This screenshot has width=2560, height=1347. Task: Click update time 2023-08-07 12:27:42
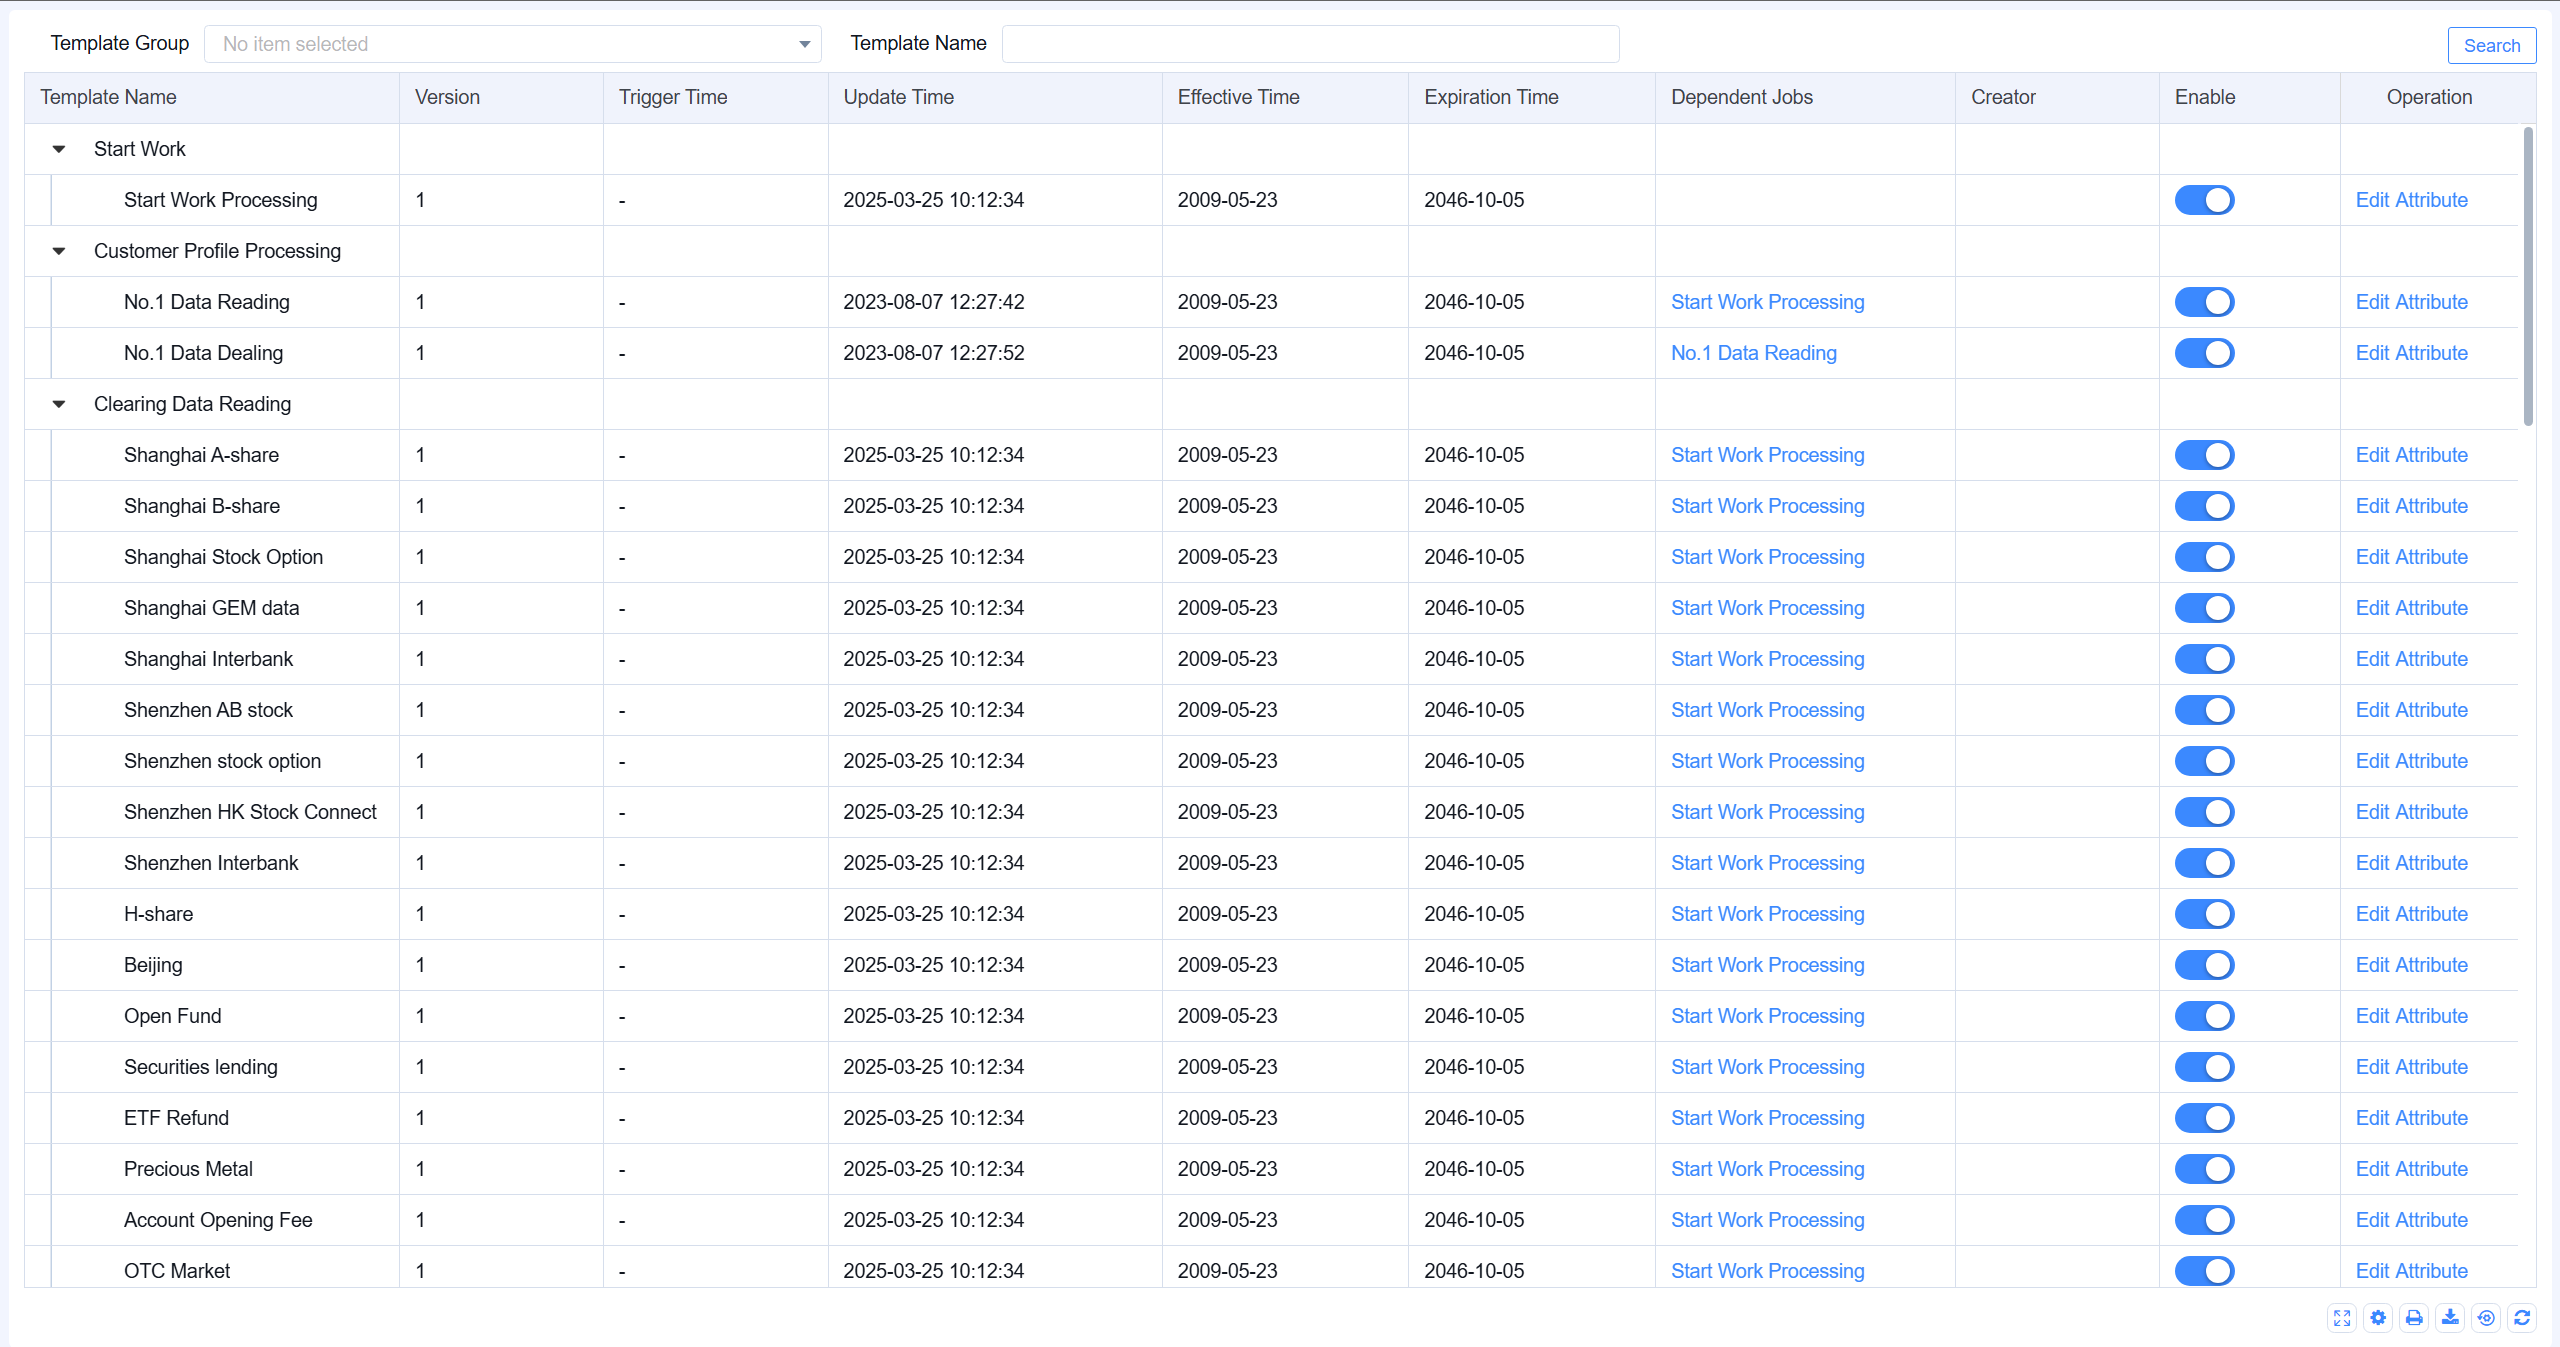933,302
